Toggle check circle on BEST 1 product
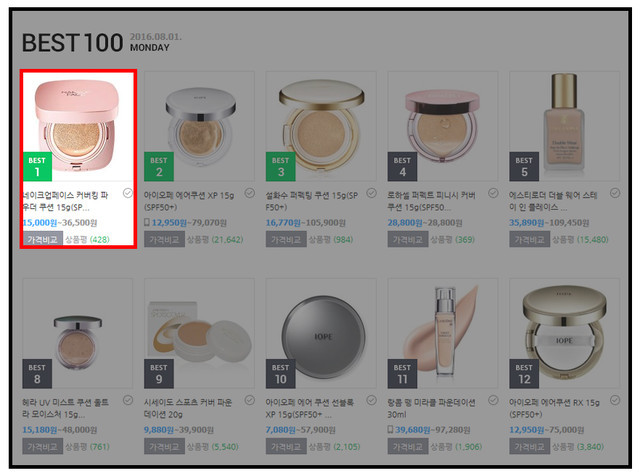640x476 pixels. pyautogui.click(x=128, y=193)
